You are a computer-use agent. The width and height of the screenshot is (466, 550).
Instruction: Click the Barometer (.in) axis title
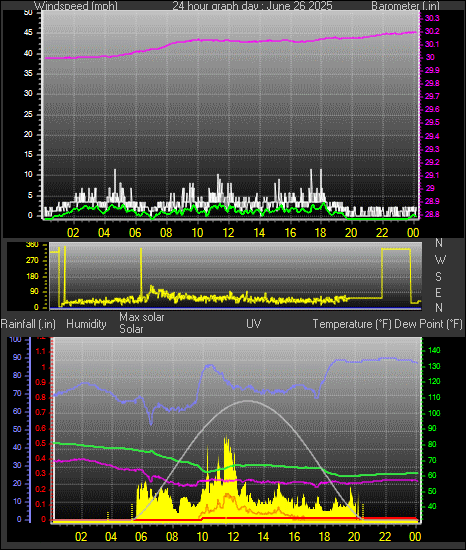405,6
